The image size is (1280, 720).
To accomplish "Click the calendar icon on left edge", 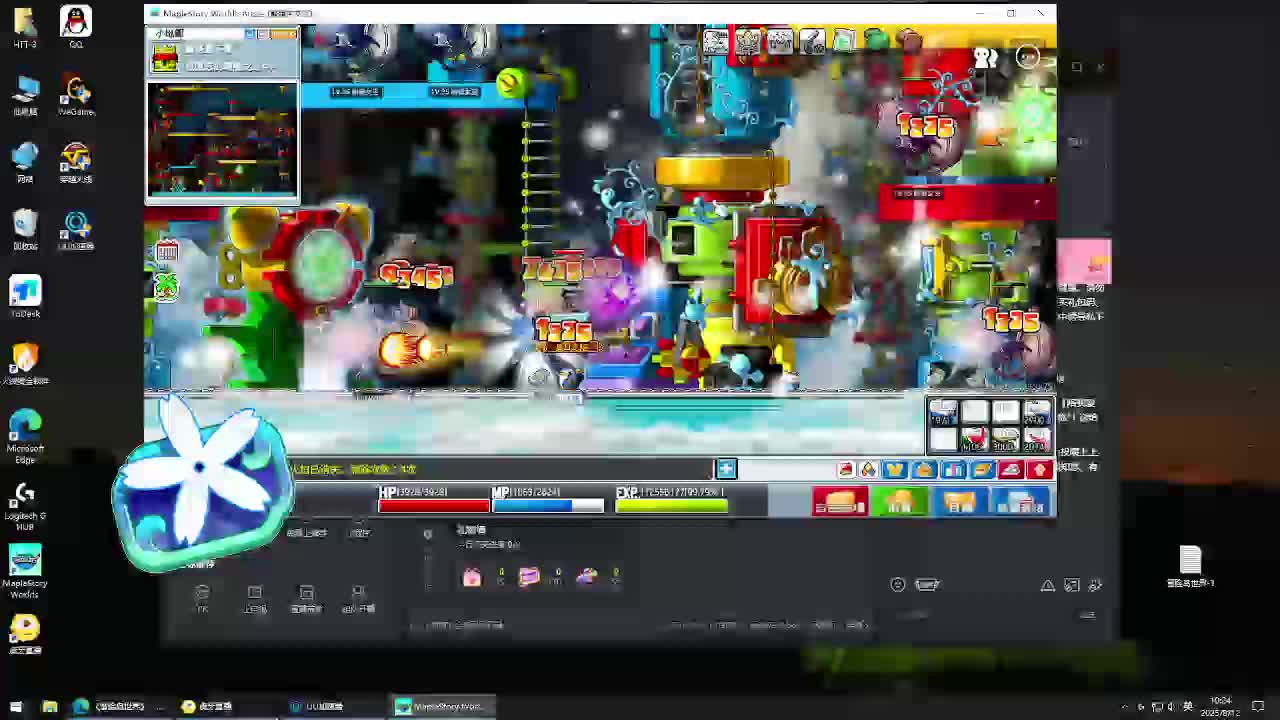I will tap(167, 252).
